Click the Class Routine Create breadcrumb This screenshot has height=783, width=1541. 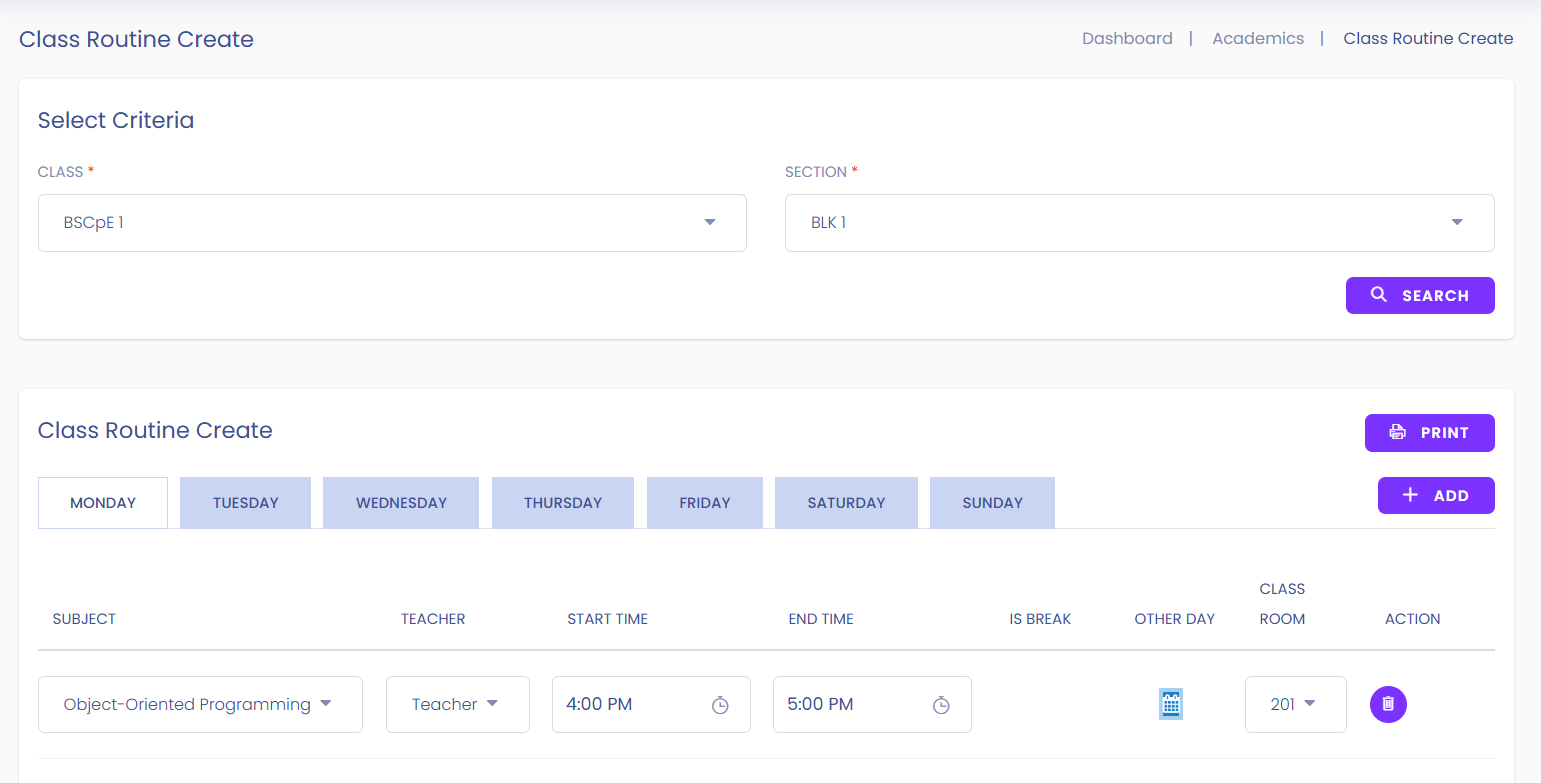coord(1428,38)
